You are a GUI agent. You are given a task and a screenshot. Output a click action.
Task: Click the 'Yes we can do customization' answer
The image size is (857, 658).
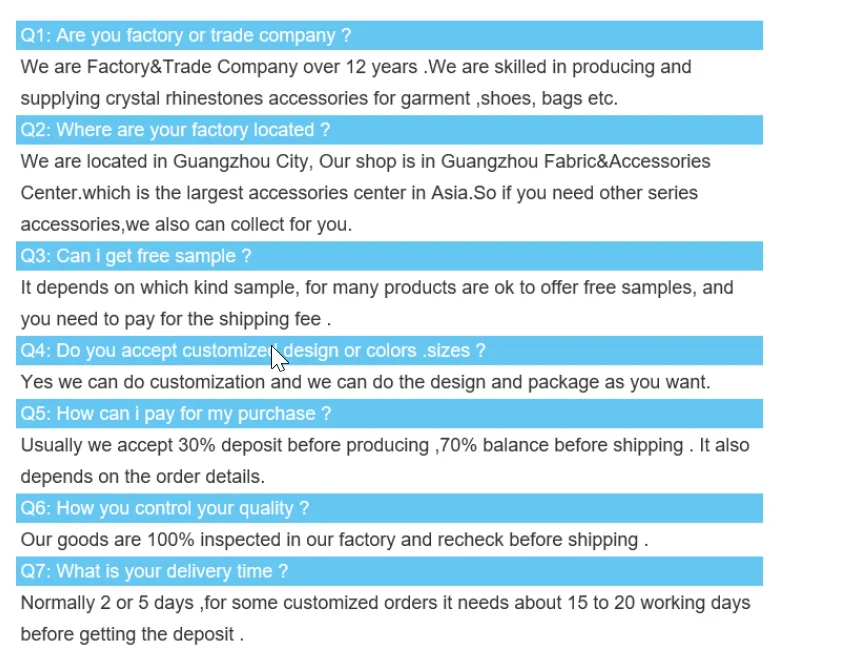click(365, 382)
